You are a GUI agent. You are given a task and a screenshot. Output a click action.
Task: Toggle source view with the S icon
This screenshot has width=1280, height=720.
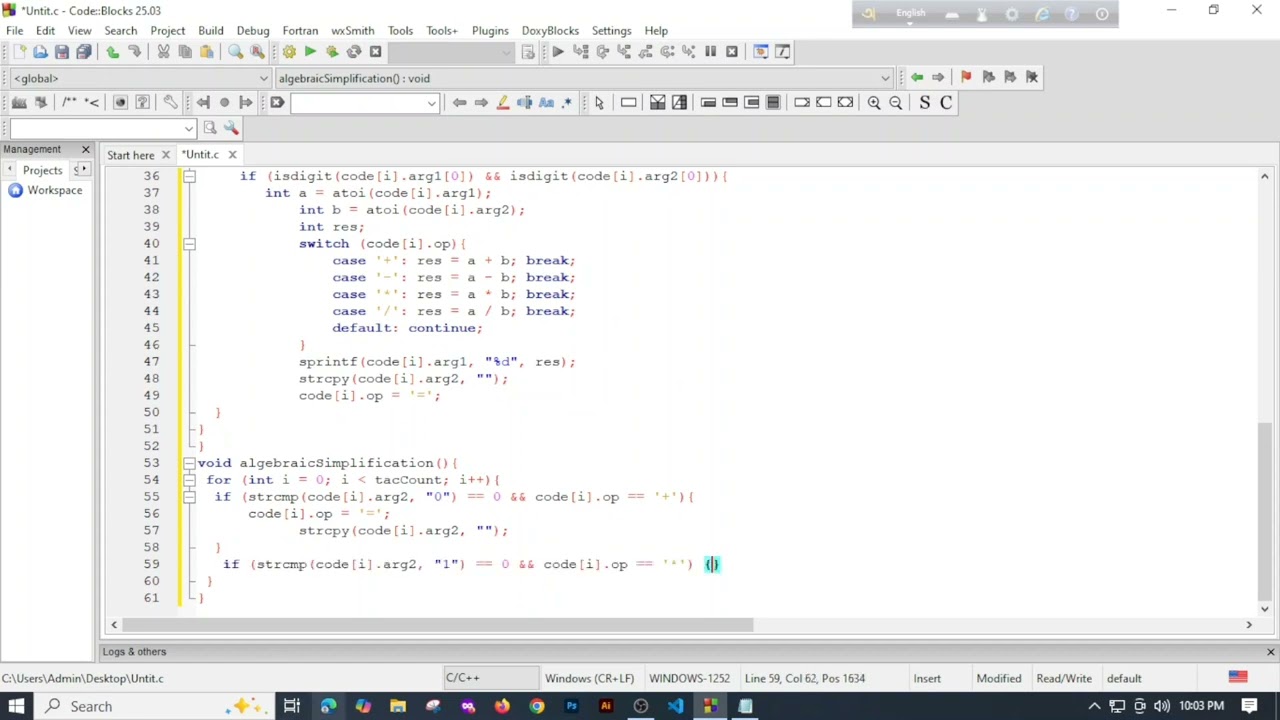tap(924, 102)
